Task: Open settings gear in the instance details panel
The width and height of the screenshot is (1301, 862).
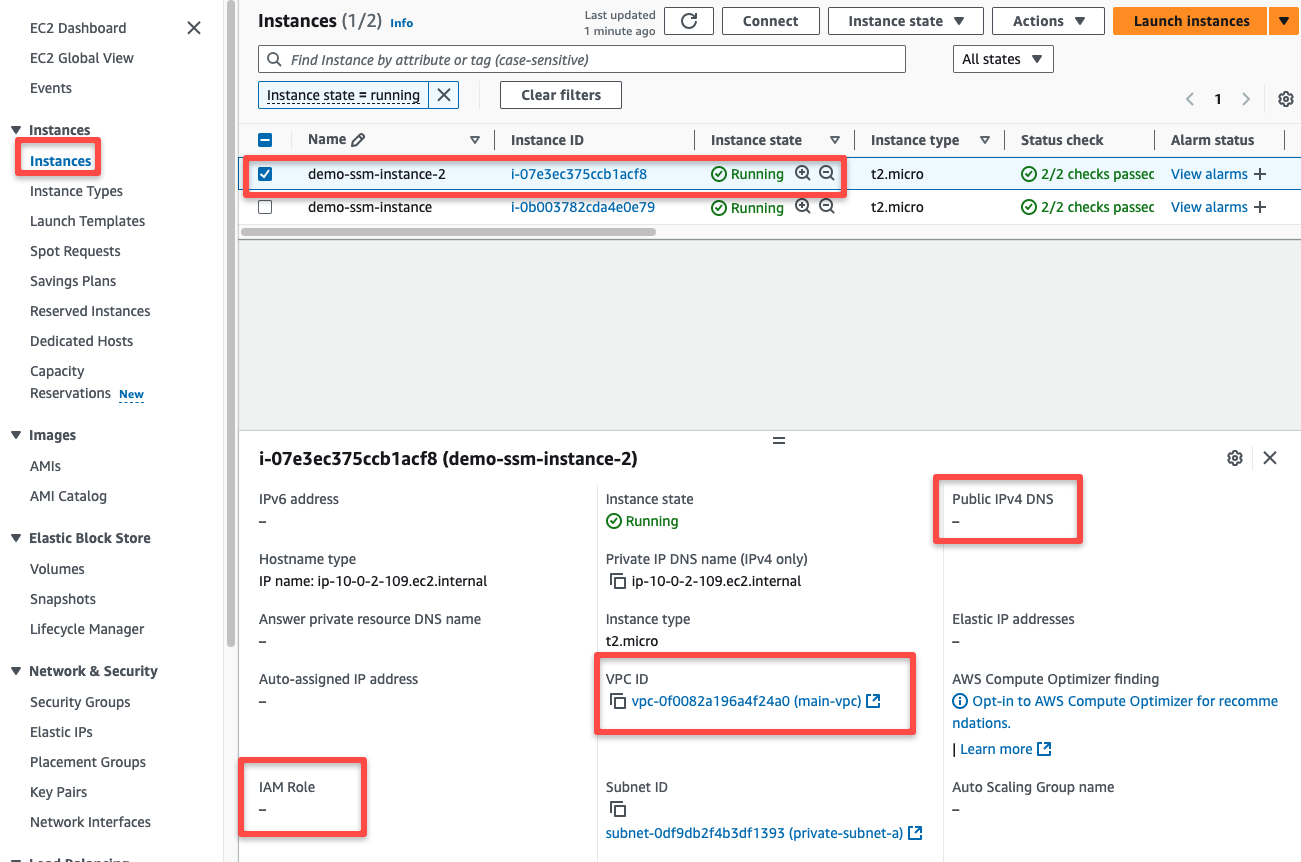Action: (1235, 457)
